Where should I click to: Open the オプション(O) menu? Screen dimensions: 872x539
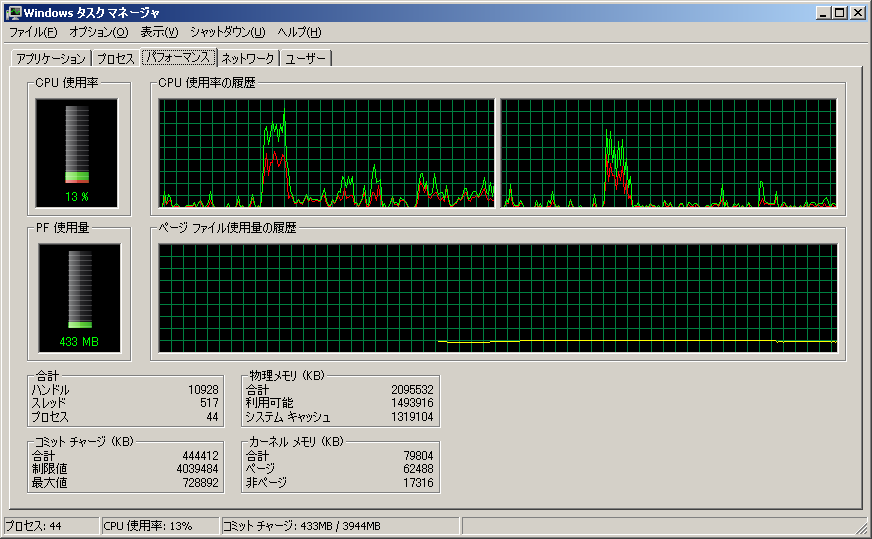coord(98,33)
